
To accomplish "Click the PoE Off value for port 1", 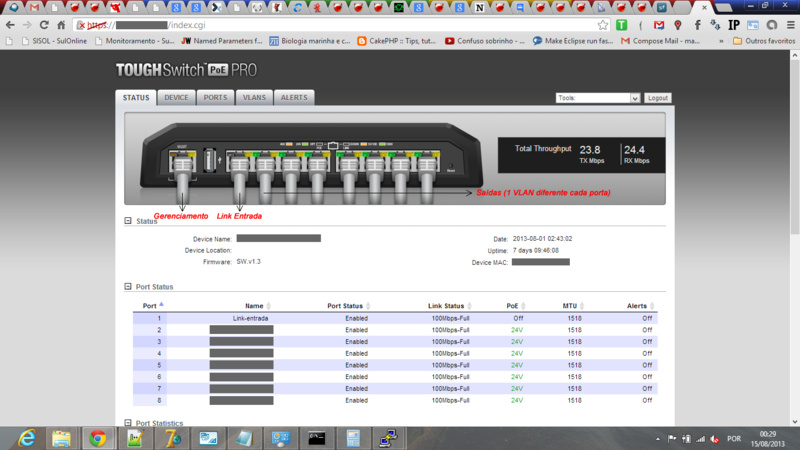I will pos(518,318).
